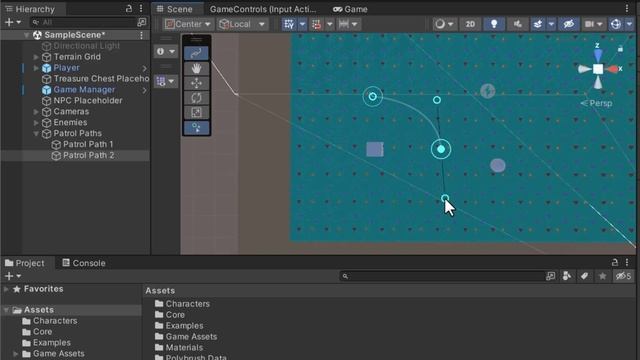The image size is (640, 360).
Task: Select the Hand view tool
Action: [x=196, y=68]
